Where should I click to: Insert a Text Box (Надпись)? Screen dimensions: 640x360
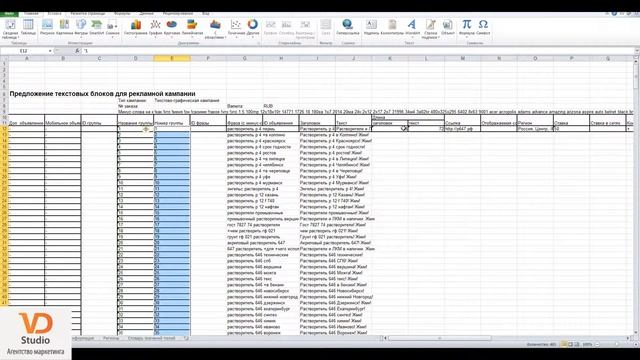pyautogui.click(x=371, y=27)
